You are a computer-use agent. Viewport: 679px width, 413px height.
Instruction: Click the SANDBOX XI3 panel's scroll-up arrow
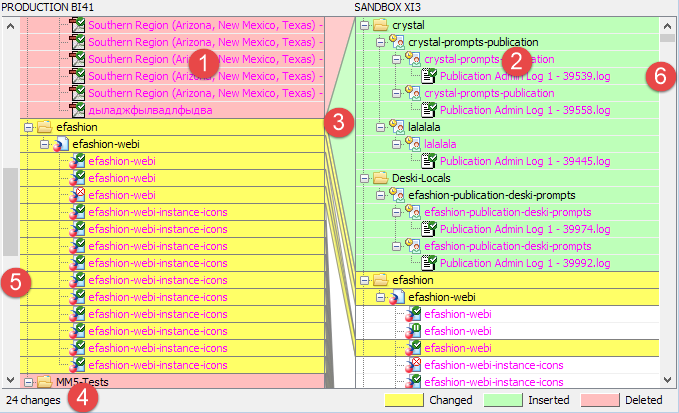[667, 26]
